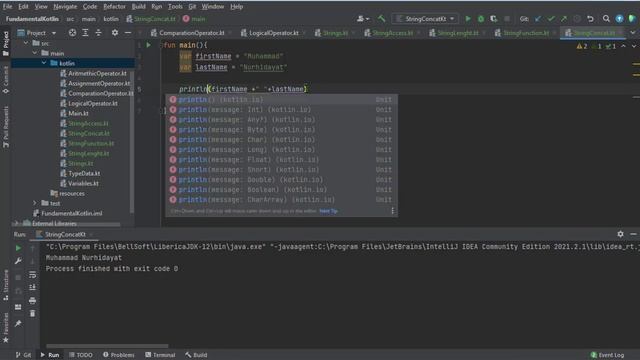Toggle scroll to end in Run console
This screenshot has height=360, width=640.
33,287
